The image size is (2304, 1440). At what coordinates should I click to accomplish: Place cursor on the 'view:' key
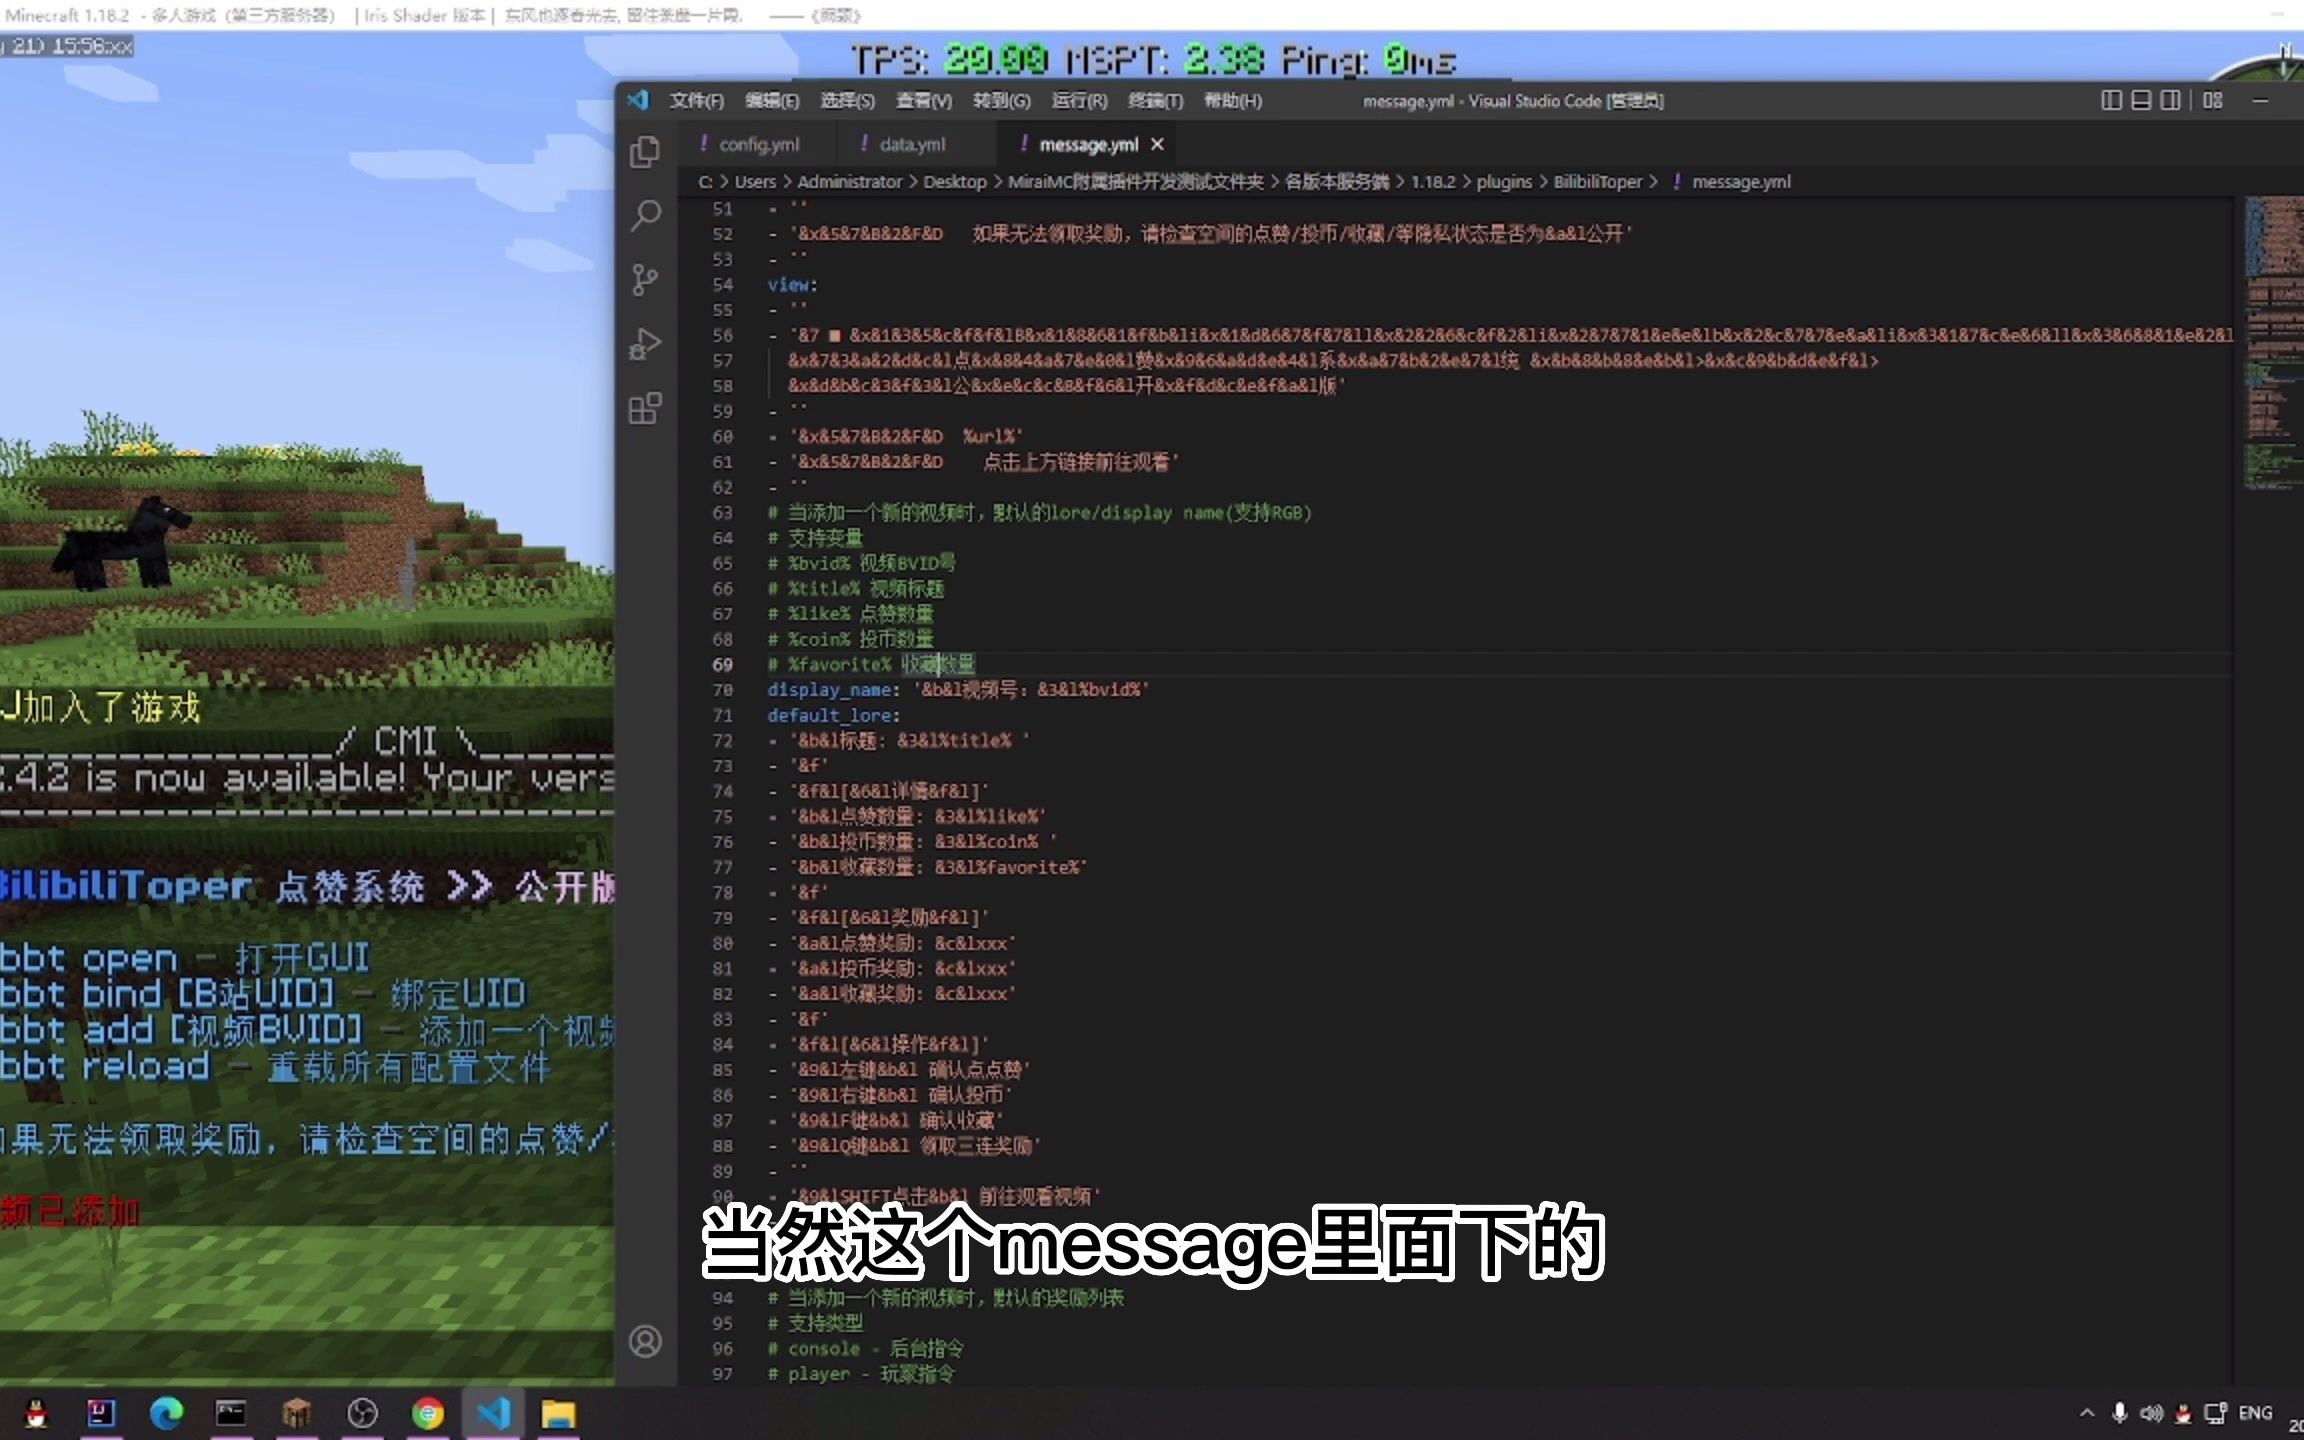(x=792, y=285)
